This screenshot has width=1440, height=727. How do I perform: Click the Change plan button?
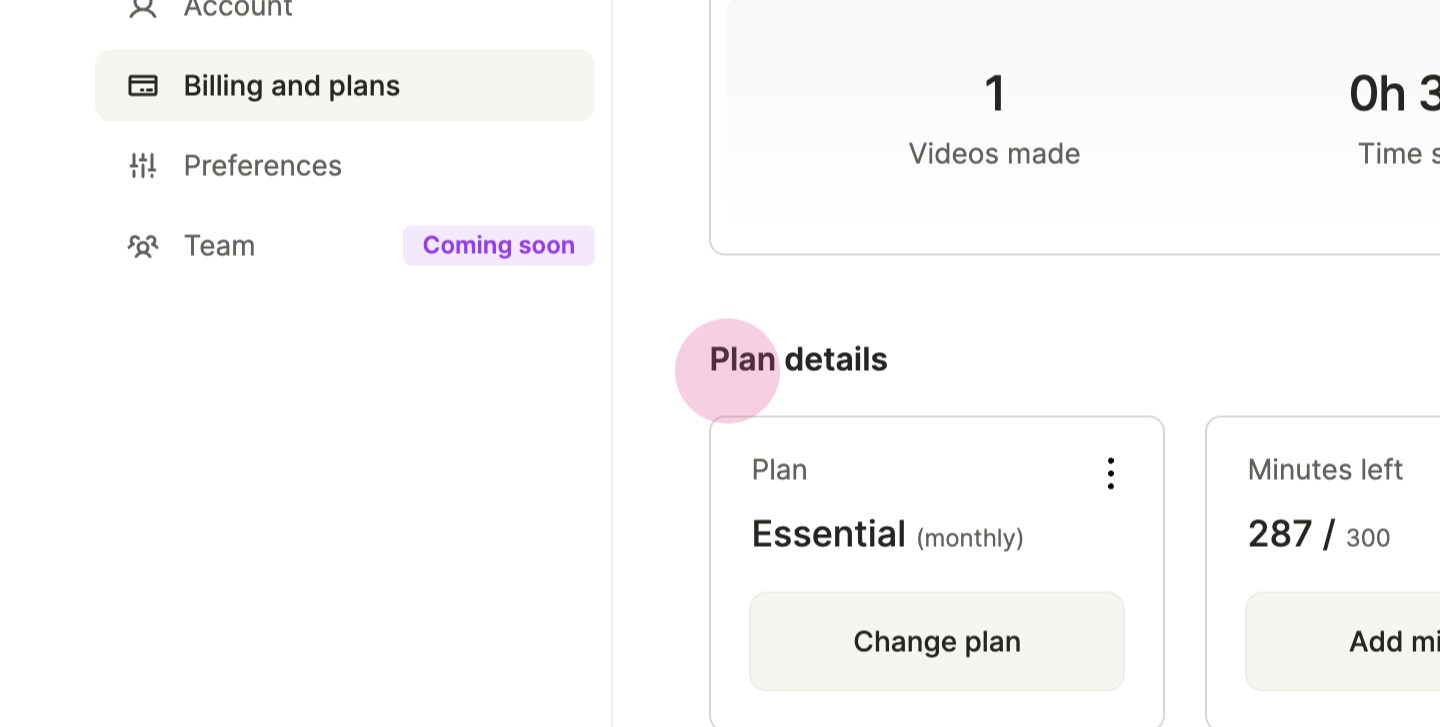coord(937,641)
